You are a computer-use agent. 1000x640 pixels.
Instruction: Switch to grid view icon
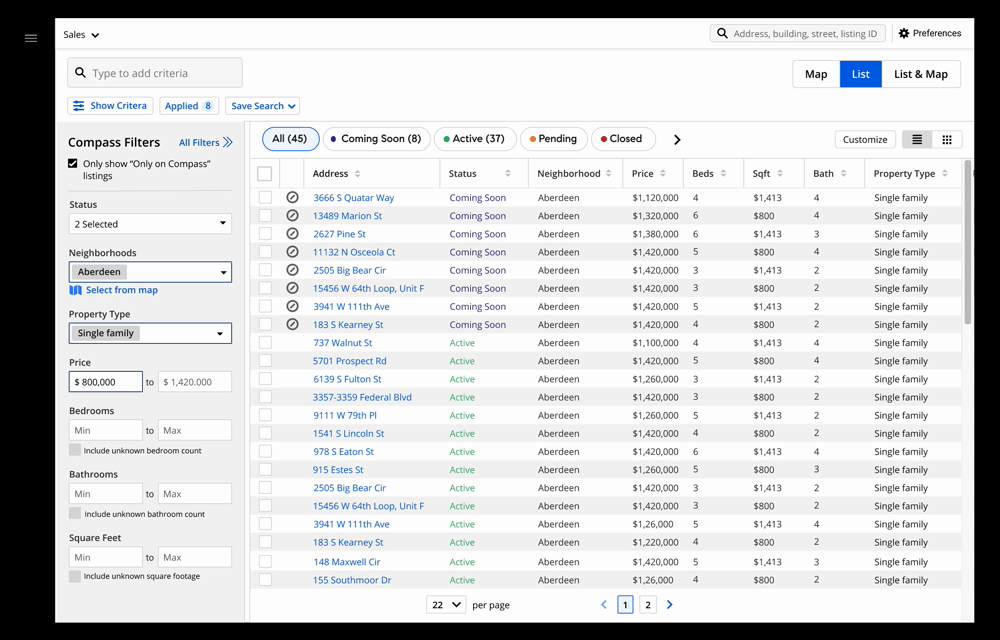click(x=947, y=140)
